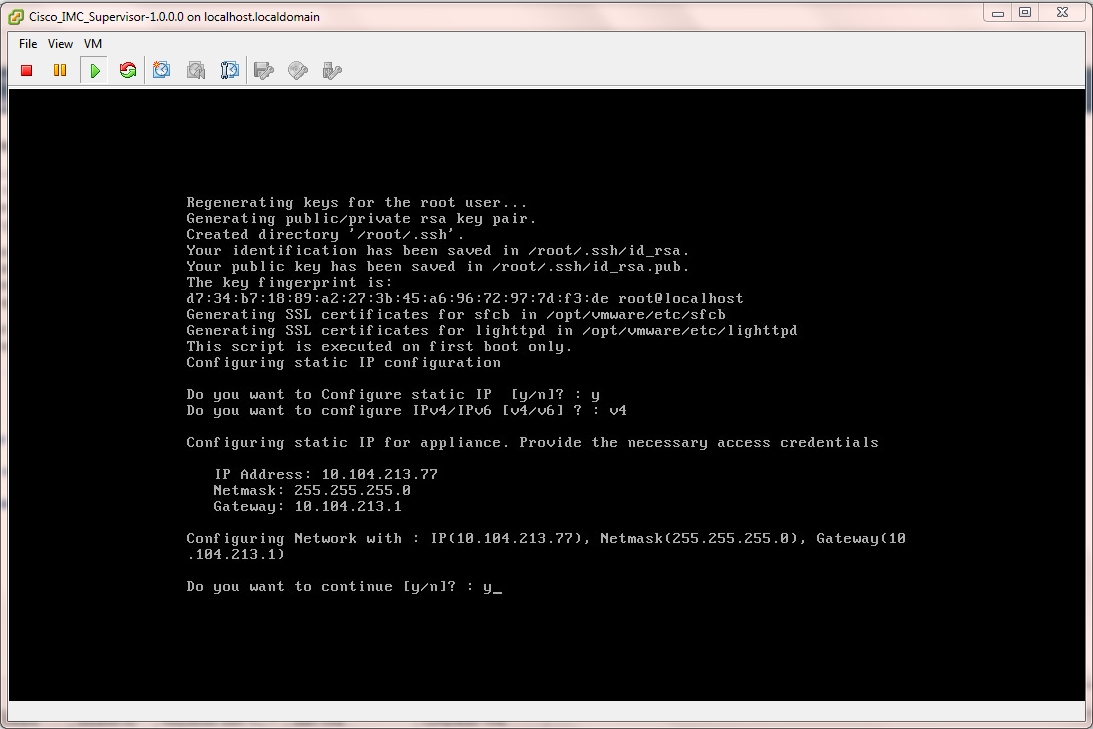Image resolution: width=1093 pixels, height=729 pixels.
Task: Click "Created directory '/root/.ssh'." line
Action: [x=325, y=235]
